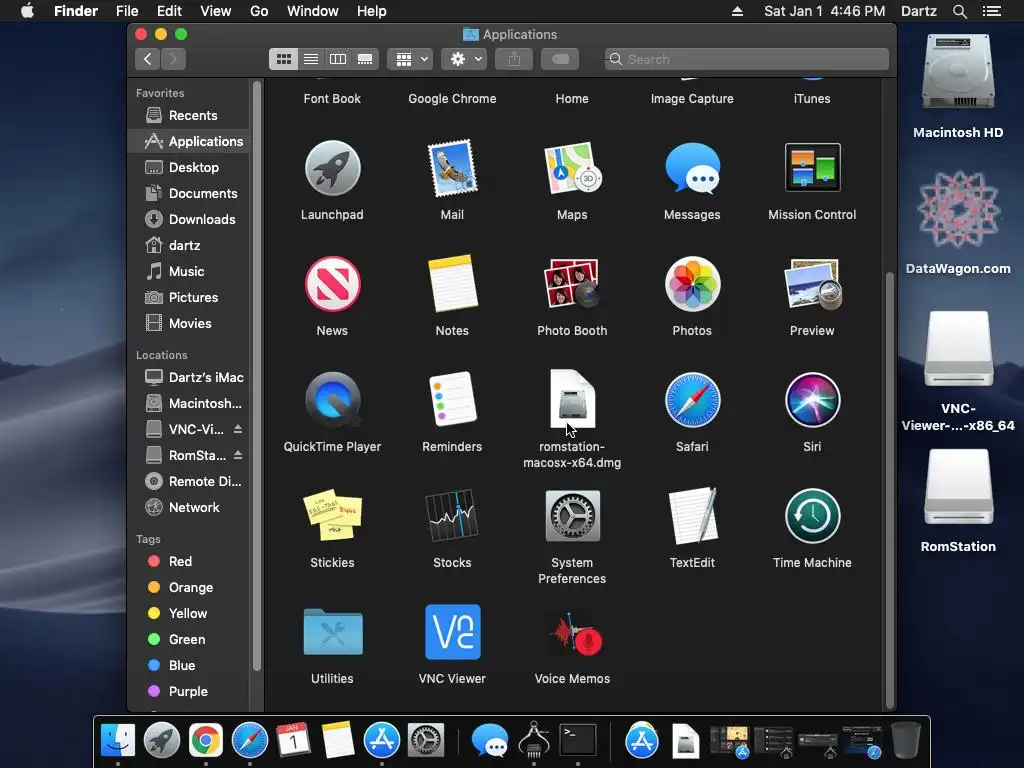Open the Go menu
Viewport: 1024px width, 768px height.
point(259,11)
